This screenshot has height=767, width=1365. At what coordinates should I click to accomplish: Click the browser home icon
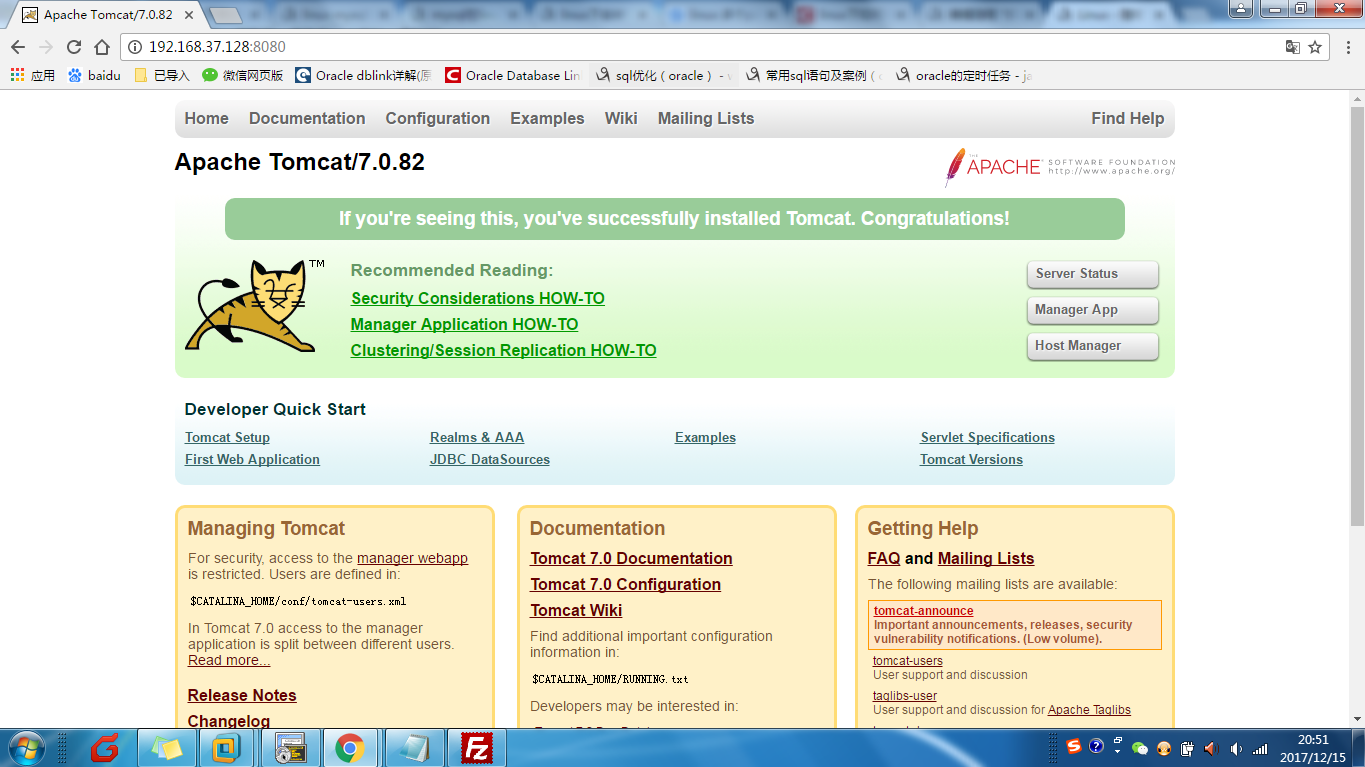(102, 47)
